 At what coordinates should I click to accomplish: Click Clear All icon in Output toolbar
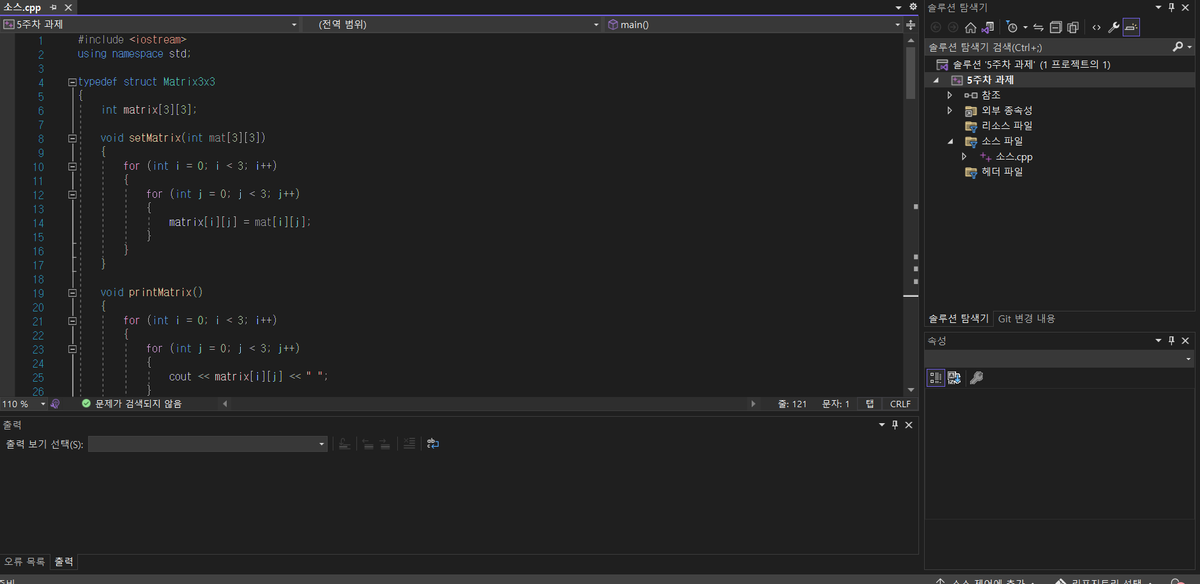(x=344, y=444)
